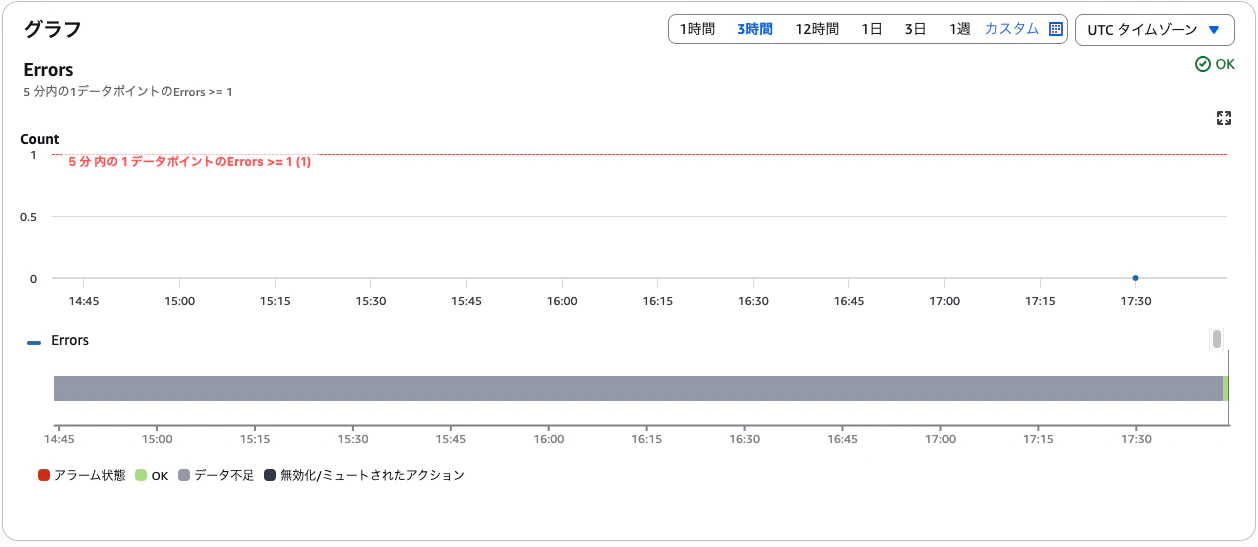1258x547 pixels.
Task: Select the 1週 time range
Action: tap(959, 29)
